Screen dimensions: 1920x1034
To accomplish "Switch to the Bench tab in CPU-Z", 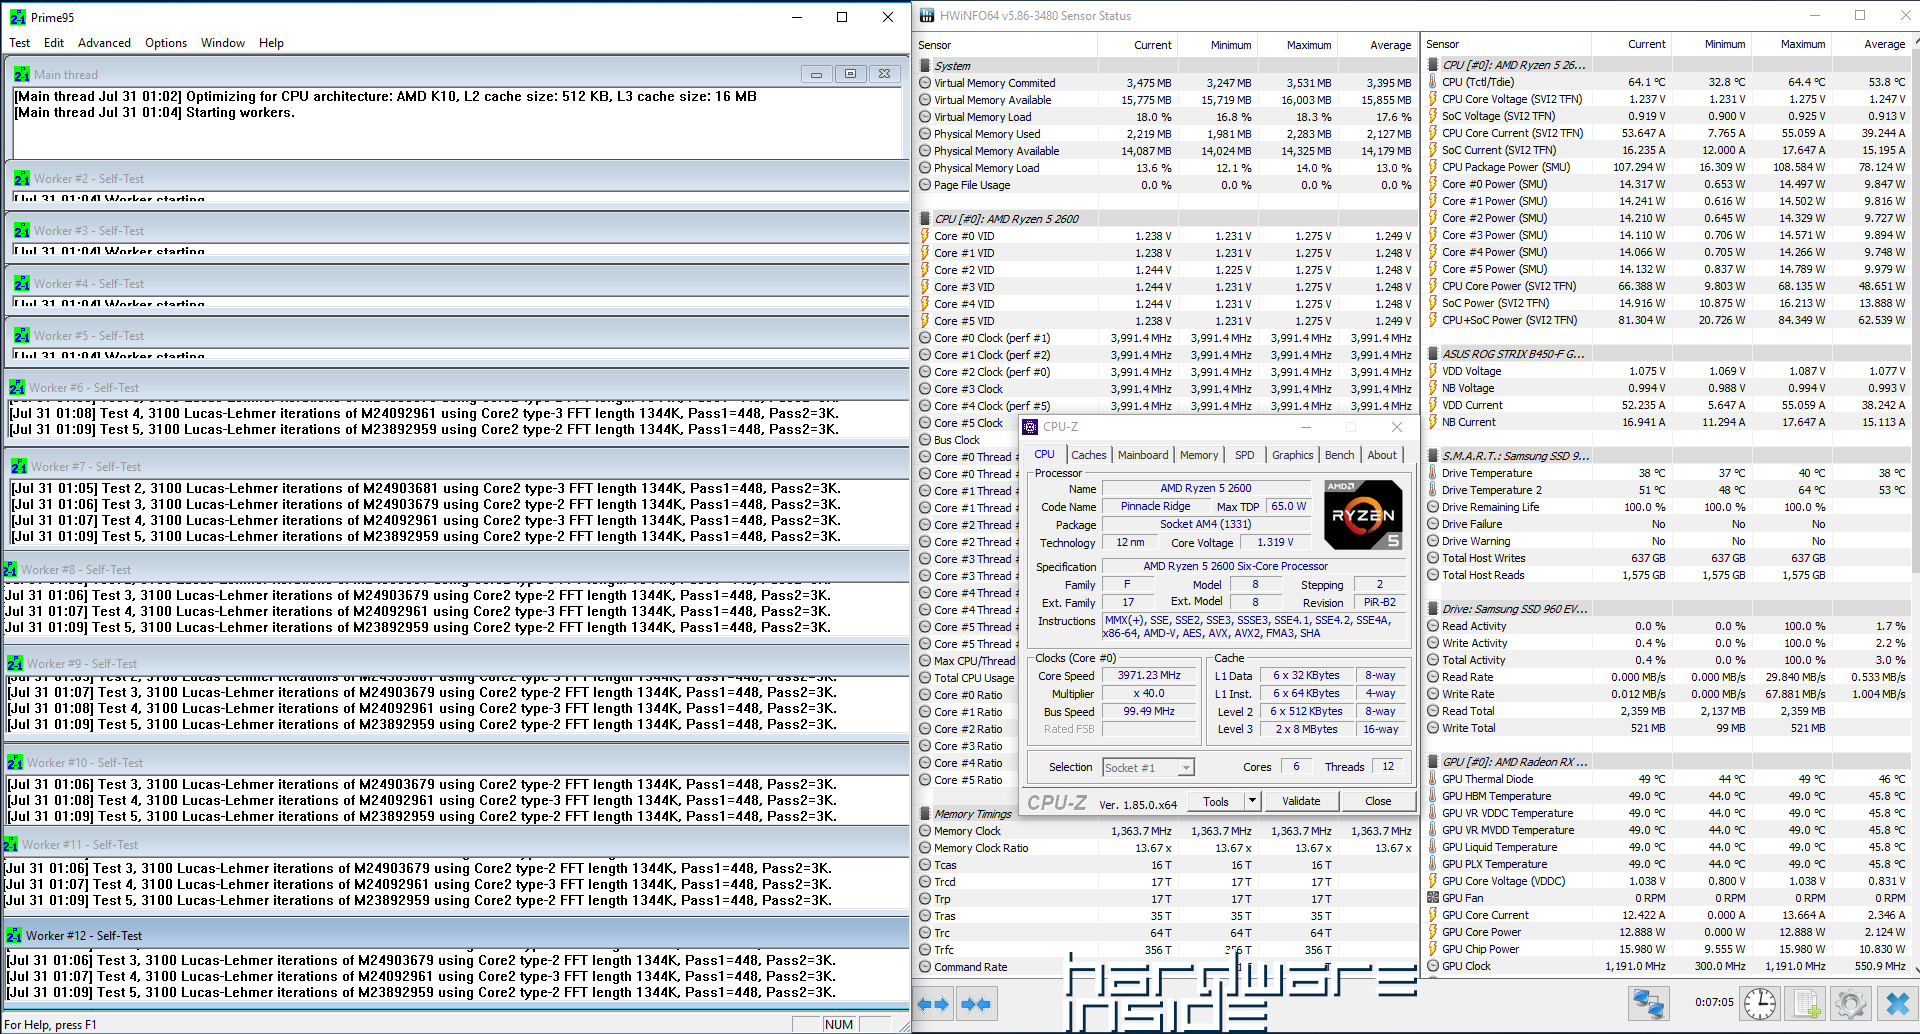I will [x=1339, y=455].
